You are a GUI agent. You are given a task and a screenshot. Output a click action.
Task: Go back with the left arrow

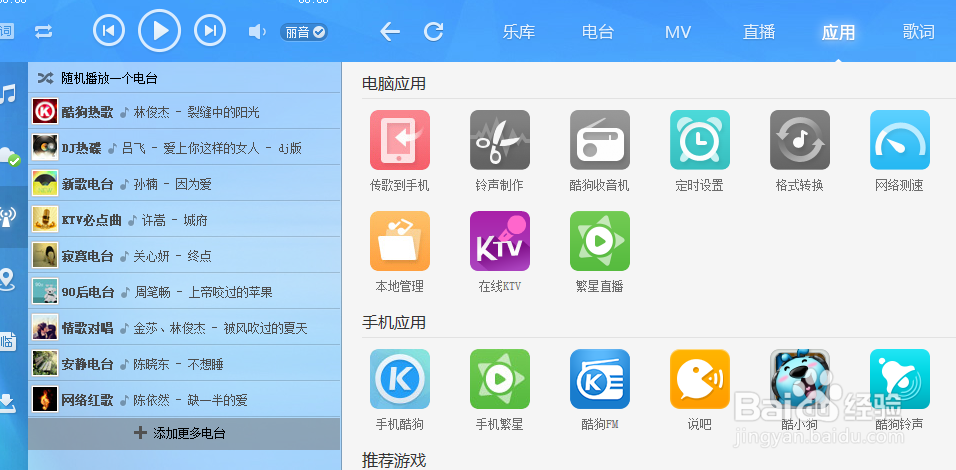pyautogui.click(x=390, y=32)
